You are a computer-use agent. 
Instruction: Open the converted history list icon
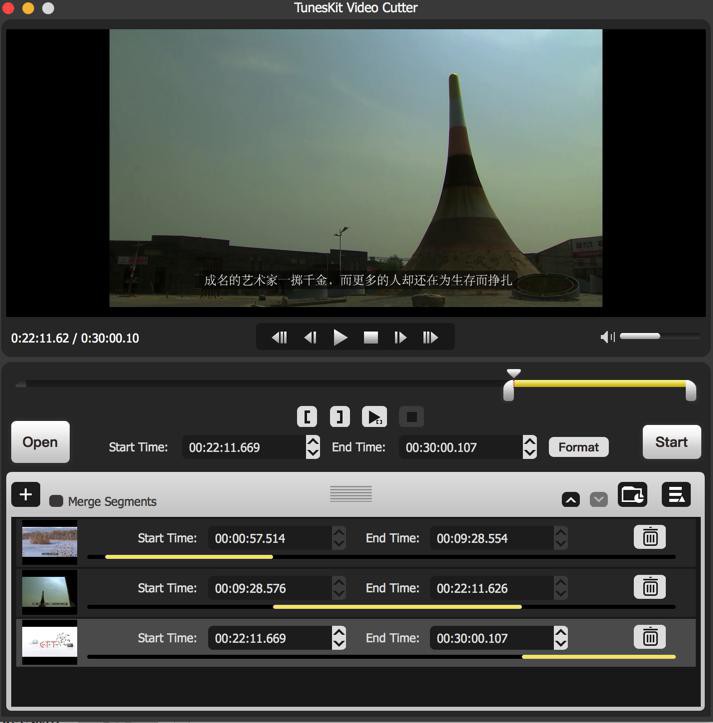[676, 495]
